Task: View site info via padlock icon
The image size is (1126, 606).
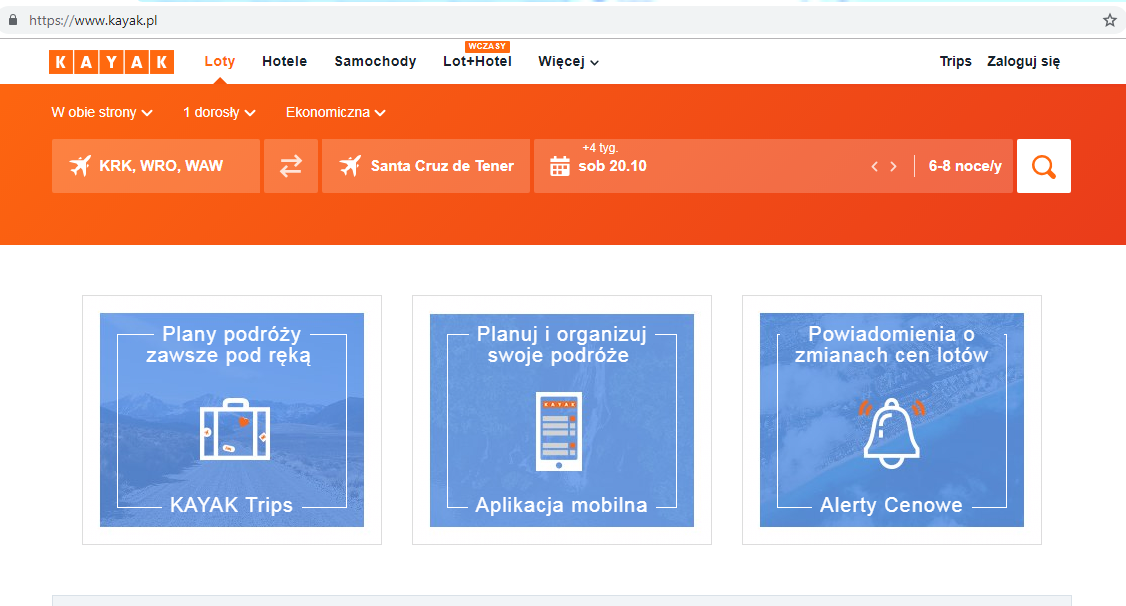Action: [13, 20]
